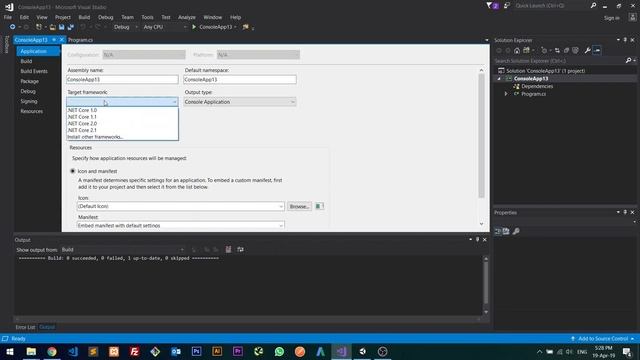This screenshot has width=640, height=360.
Task: Click the wrench Properties icon in Solution Explorer
Action: coord(587,50)
